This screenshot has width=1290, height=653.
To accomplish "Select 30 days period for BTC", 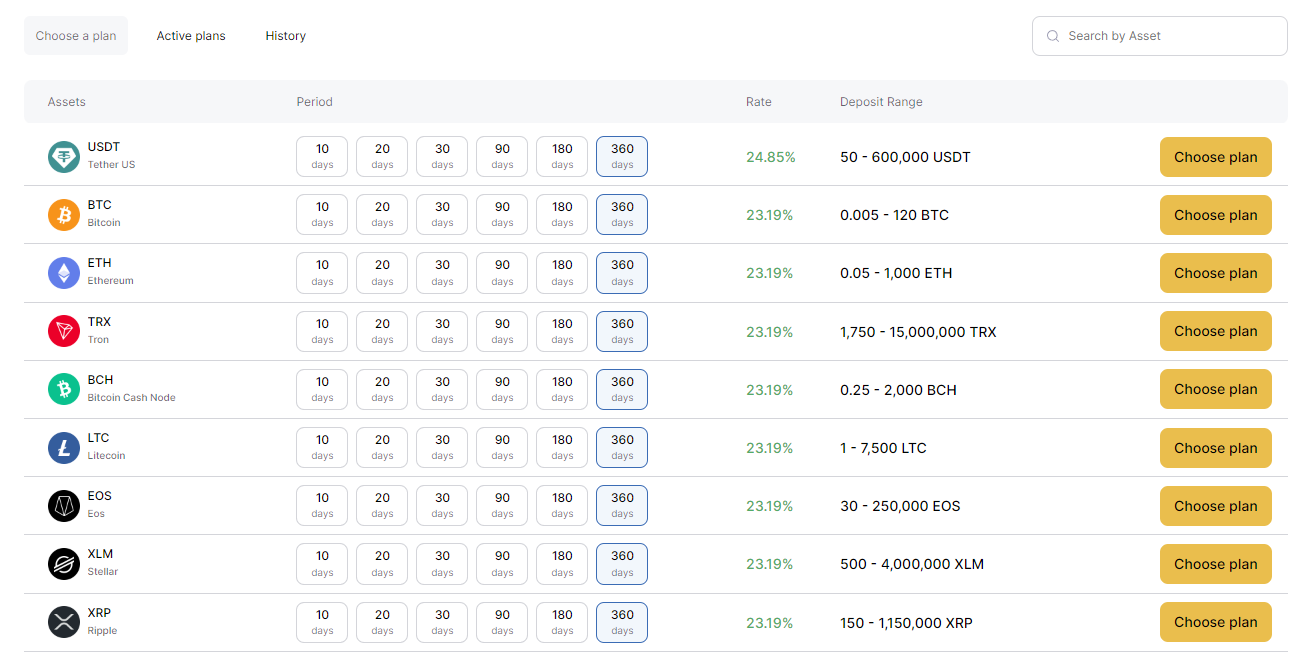I will click(442, 215).
